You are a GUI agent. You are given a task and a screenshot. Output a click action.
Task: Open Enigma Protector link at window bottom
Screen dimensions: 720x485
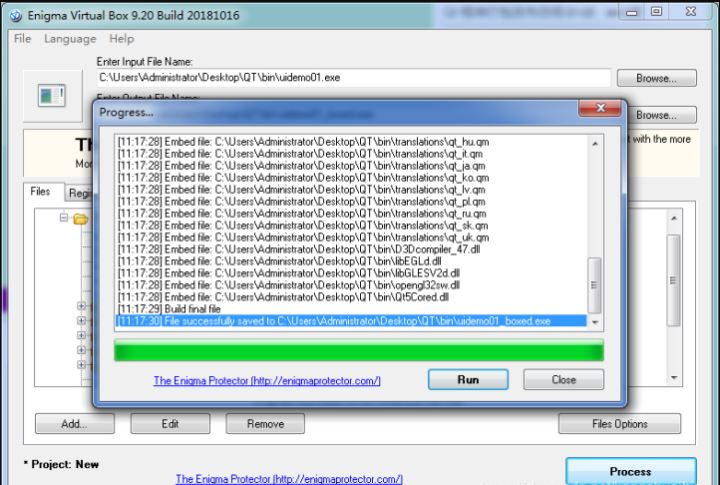click(289, 479)
